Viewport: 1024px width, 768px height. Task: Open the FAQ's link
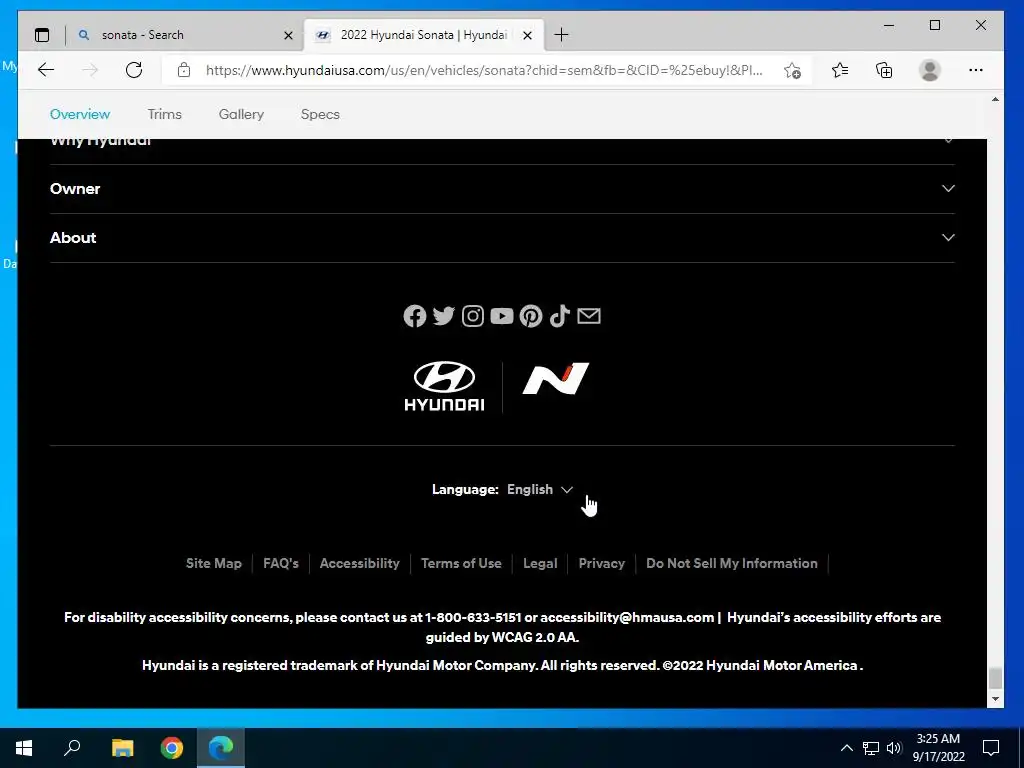pyautogui.click(x=281, y=564)
